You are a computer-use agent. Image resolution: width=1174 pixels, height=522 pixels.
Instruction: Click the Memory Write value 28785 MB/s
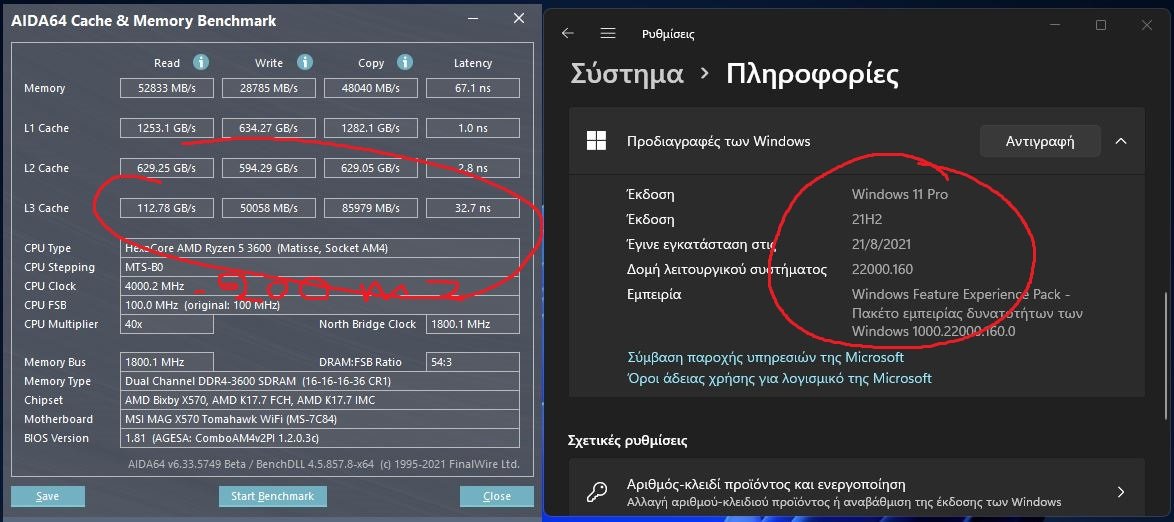[269, 88]
